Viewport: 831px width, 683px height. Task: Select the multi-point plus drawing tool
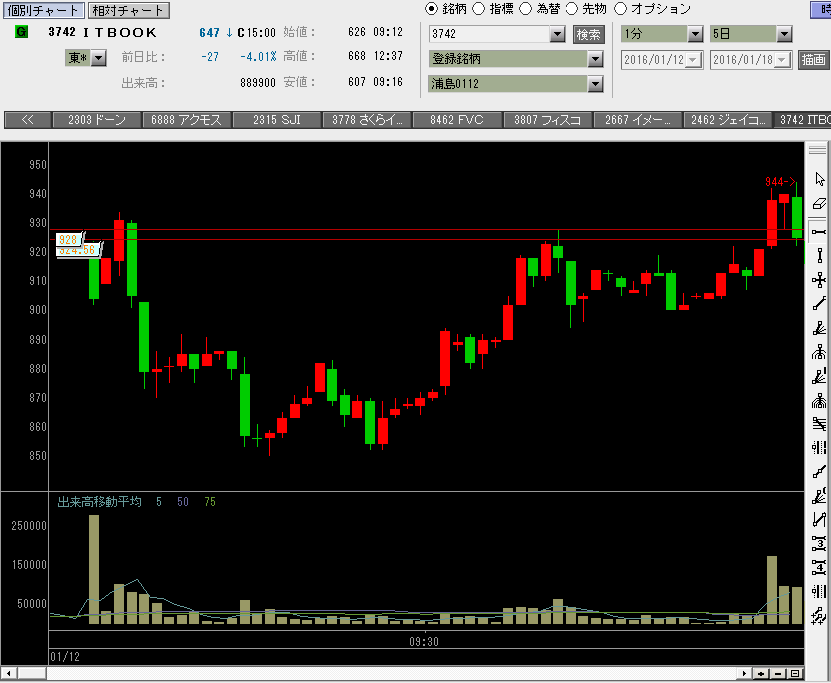pyautogui.click(x=819, y=616)
